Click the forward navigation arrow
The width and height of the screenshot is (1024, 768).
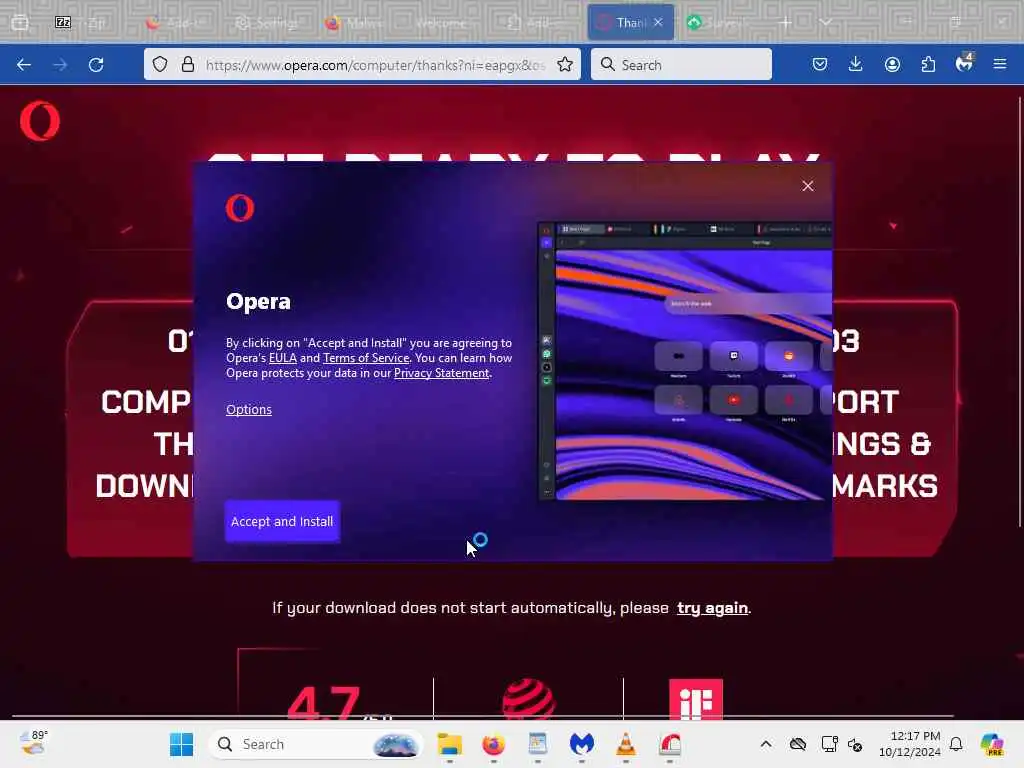(x=60, y=65)
